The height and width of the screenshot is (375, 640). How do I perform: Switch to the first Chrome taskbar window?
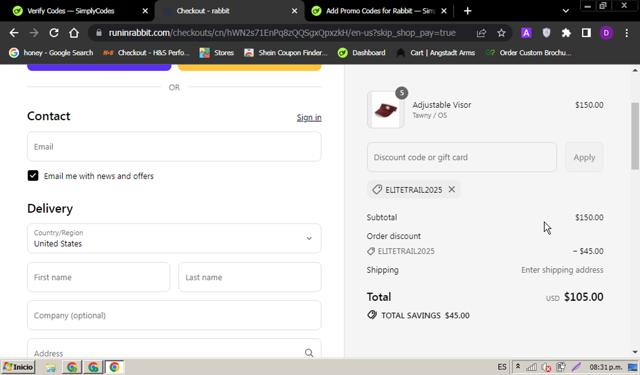pyautogui.click(x=72, y=367)
